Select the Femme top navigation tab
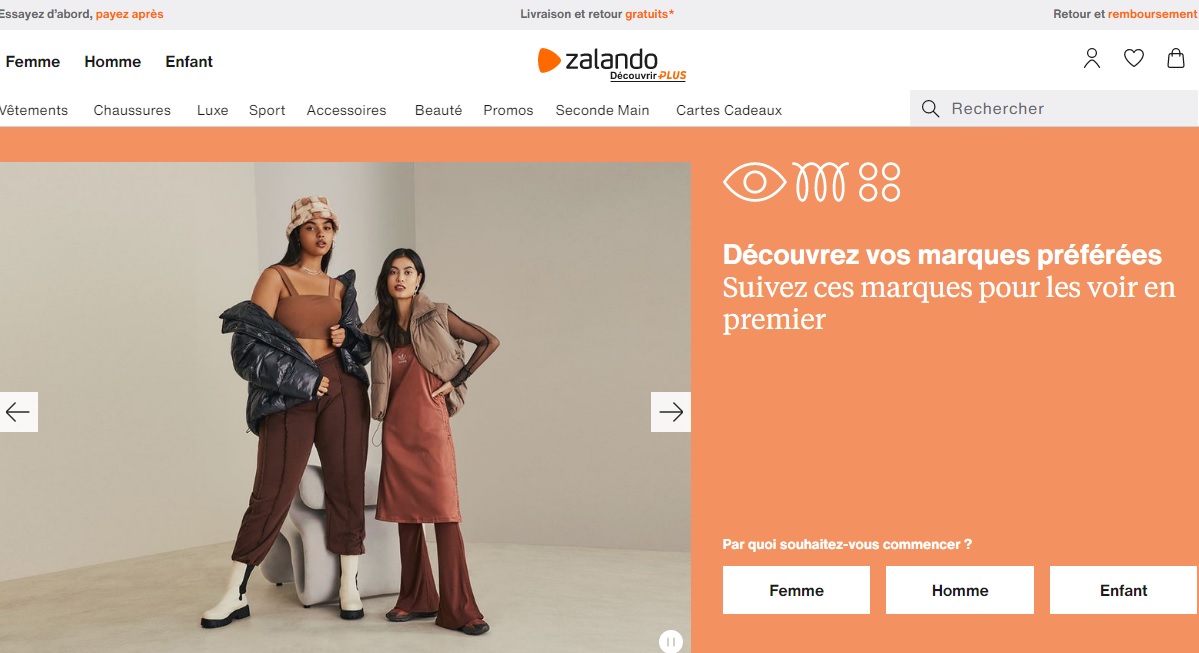The width and height of the screenshot is (1199, 653). (x=32, y=62)
